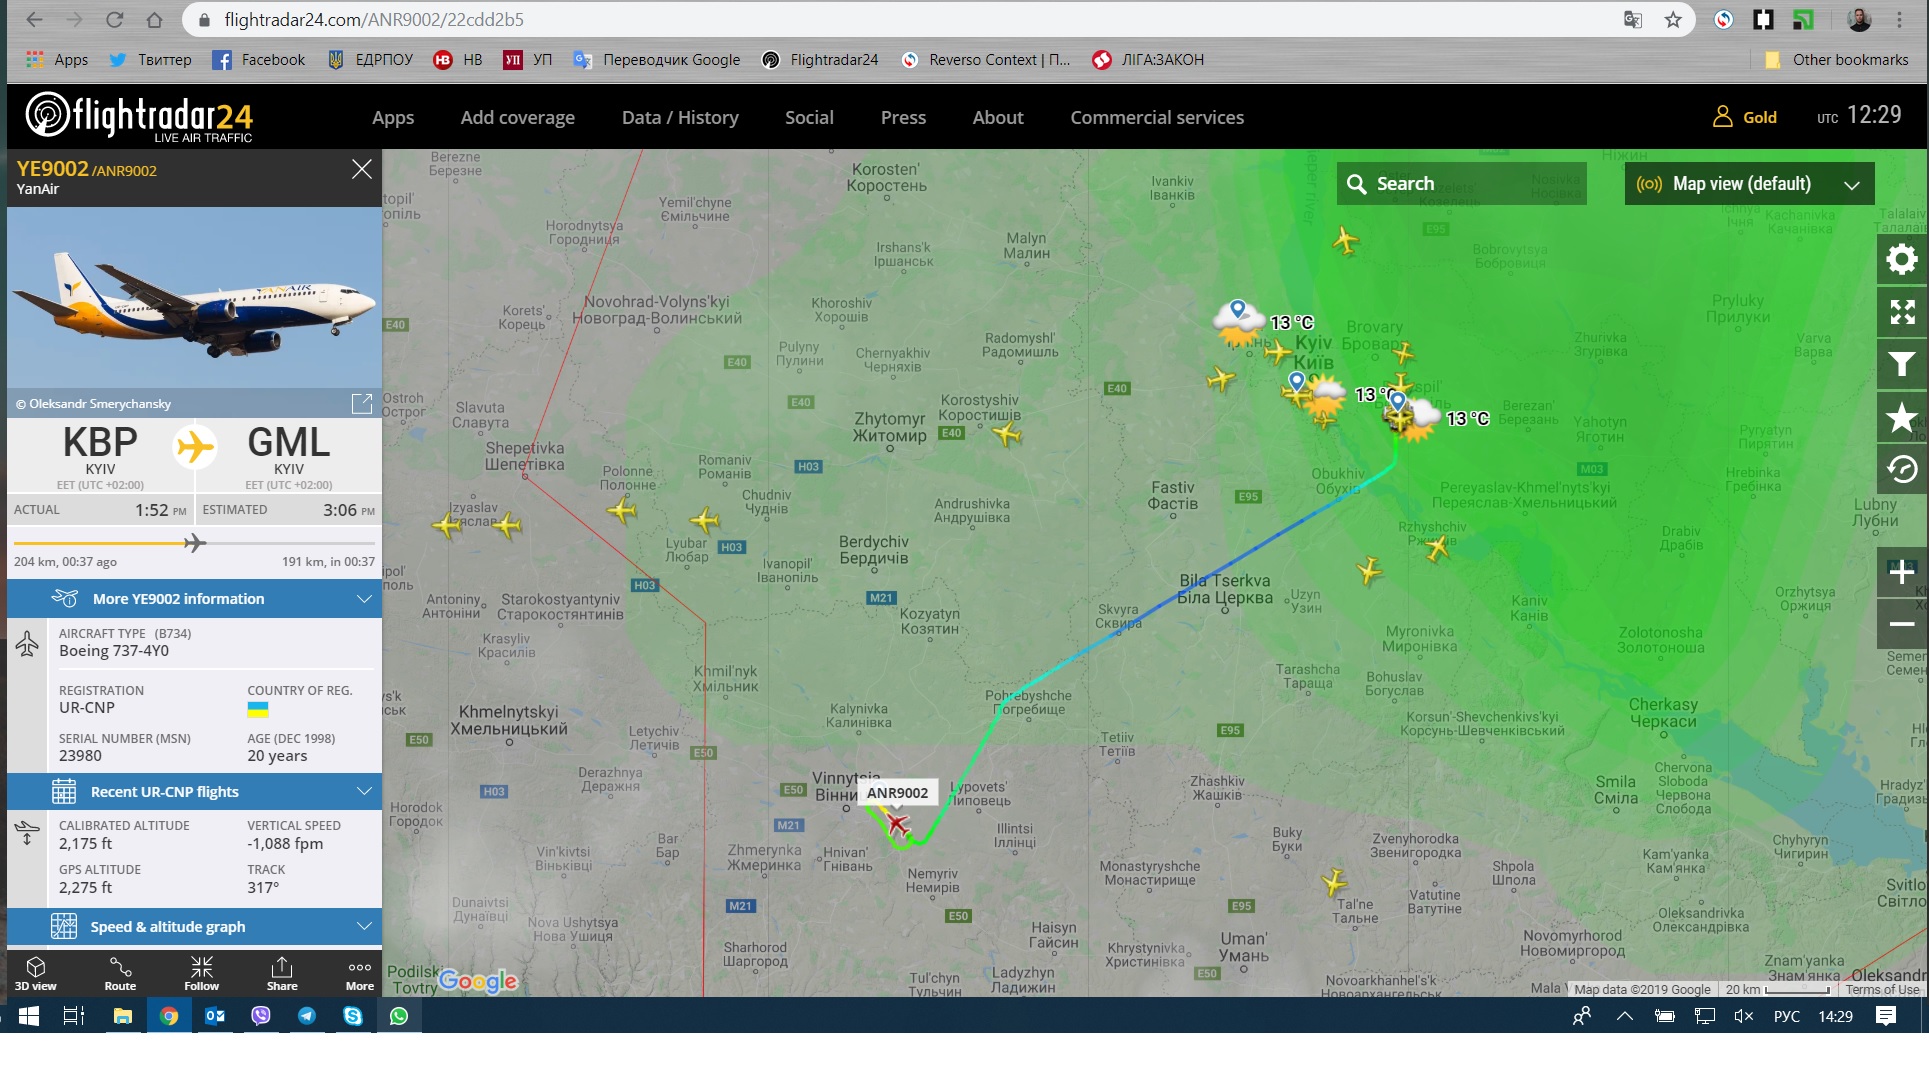The height and width of the screenshot is (1080, 1929).
Task: Click the Flightradar24 logo
Action: [x=139, y=116]
